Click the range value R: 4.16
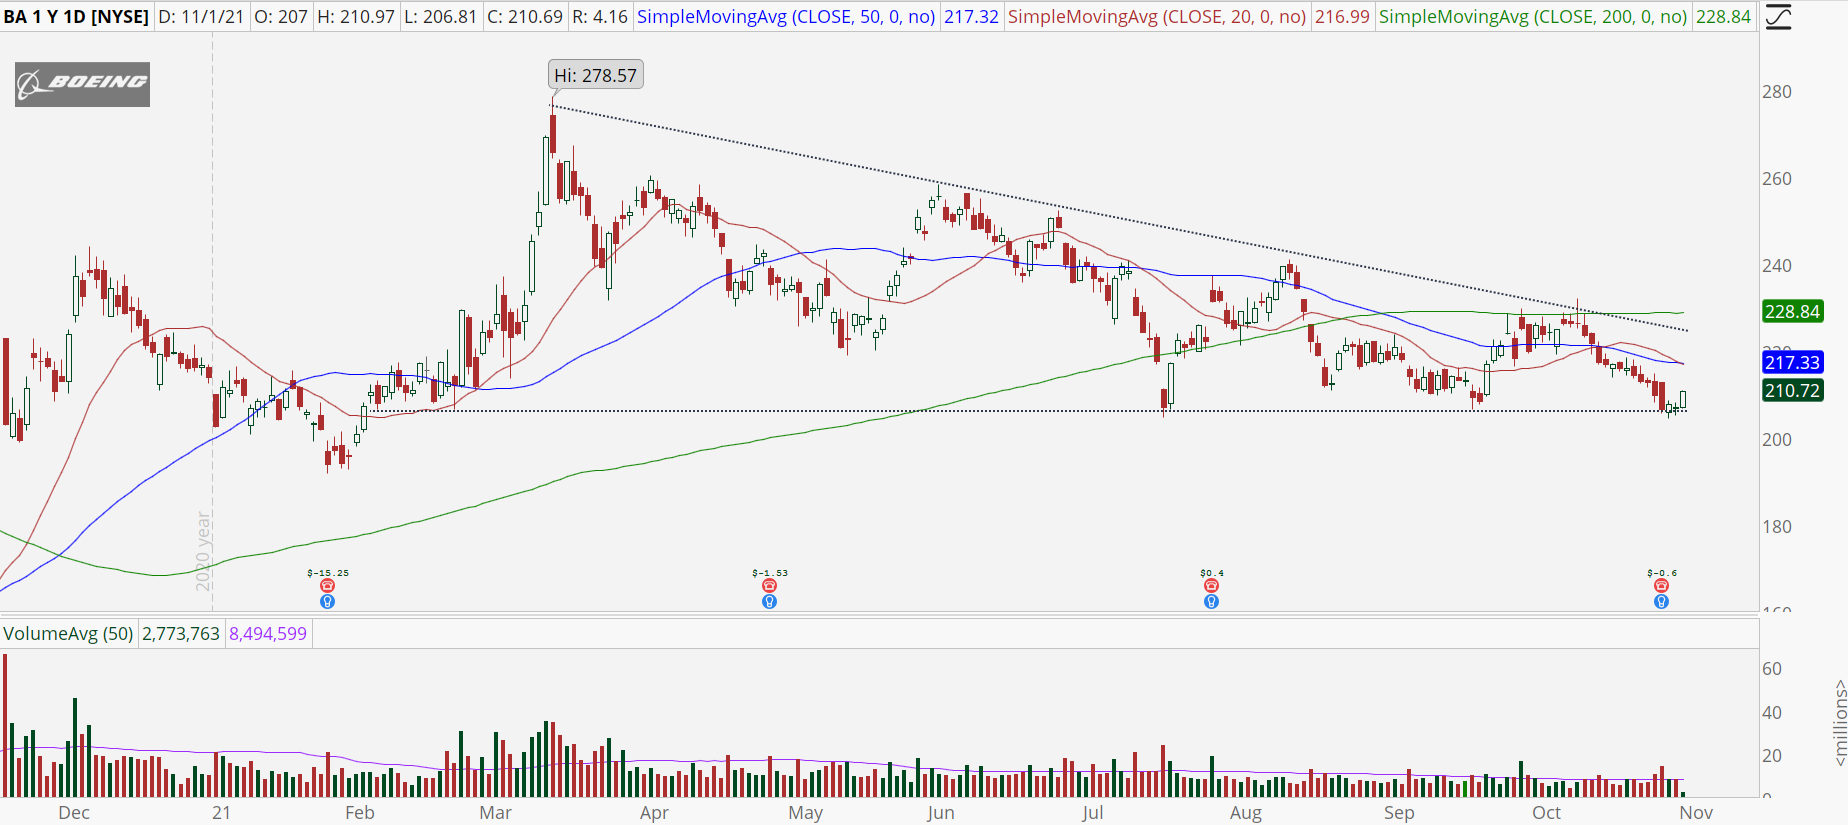Viewport: 1848px width, 825px height. click(x=600, y=17)
